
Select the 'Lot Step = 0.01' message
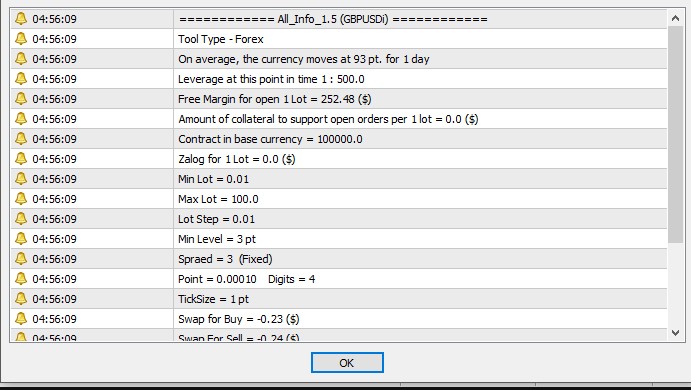tap(216, 219)
